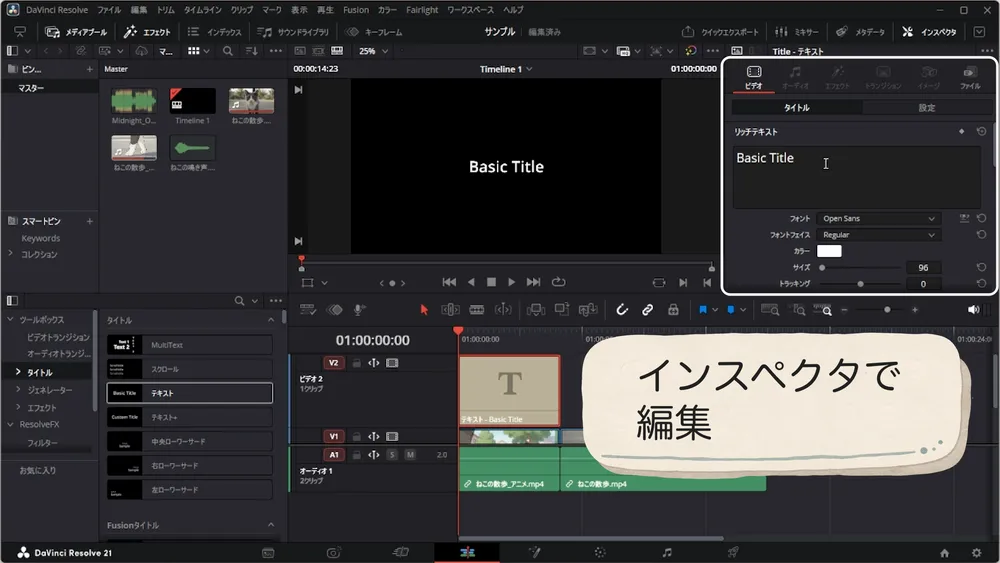The image size is (1000, 563).
Task: Open the インデックス panel
Action: pos(215,32)
